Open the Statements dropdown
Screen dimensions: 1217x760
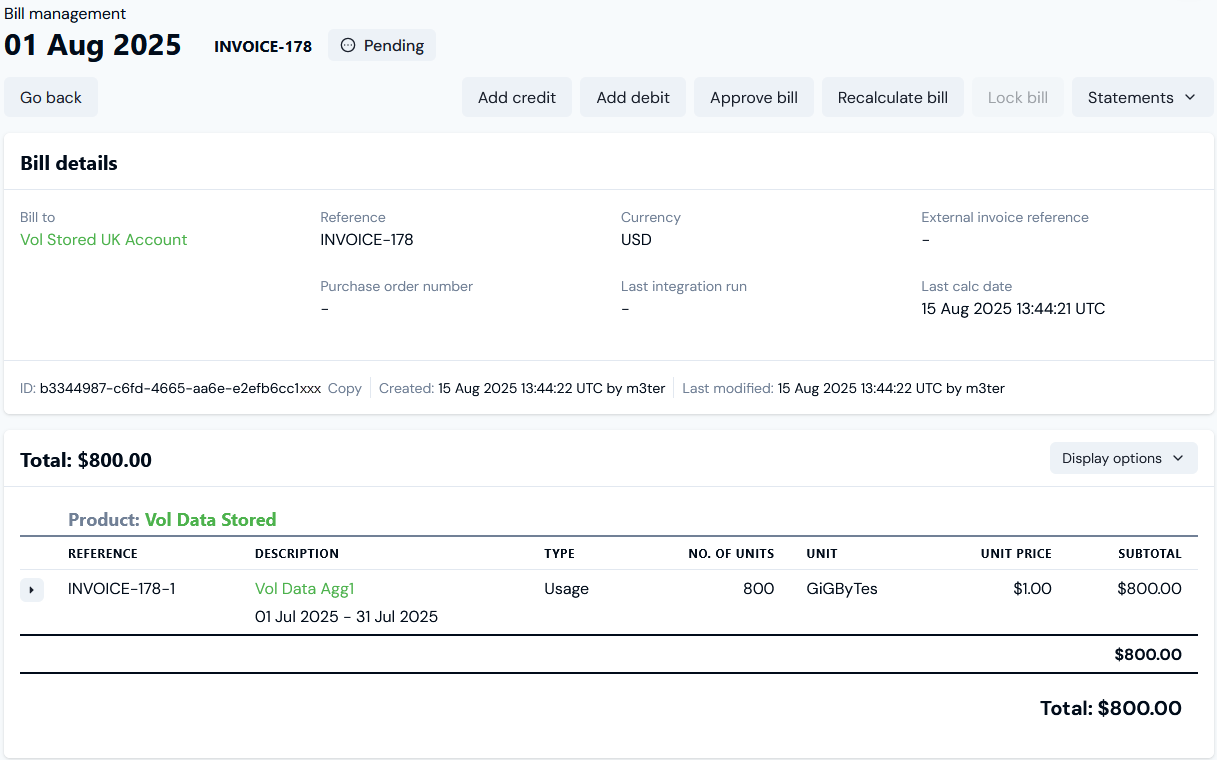tap(1142, 97)
